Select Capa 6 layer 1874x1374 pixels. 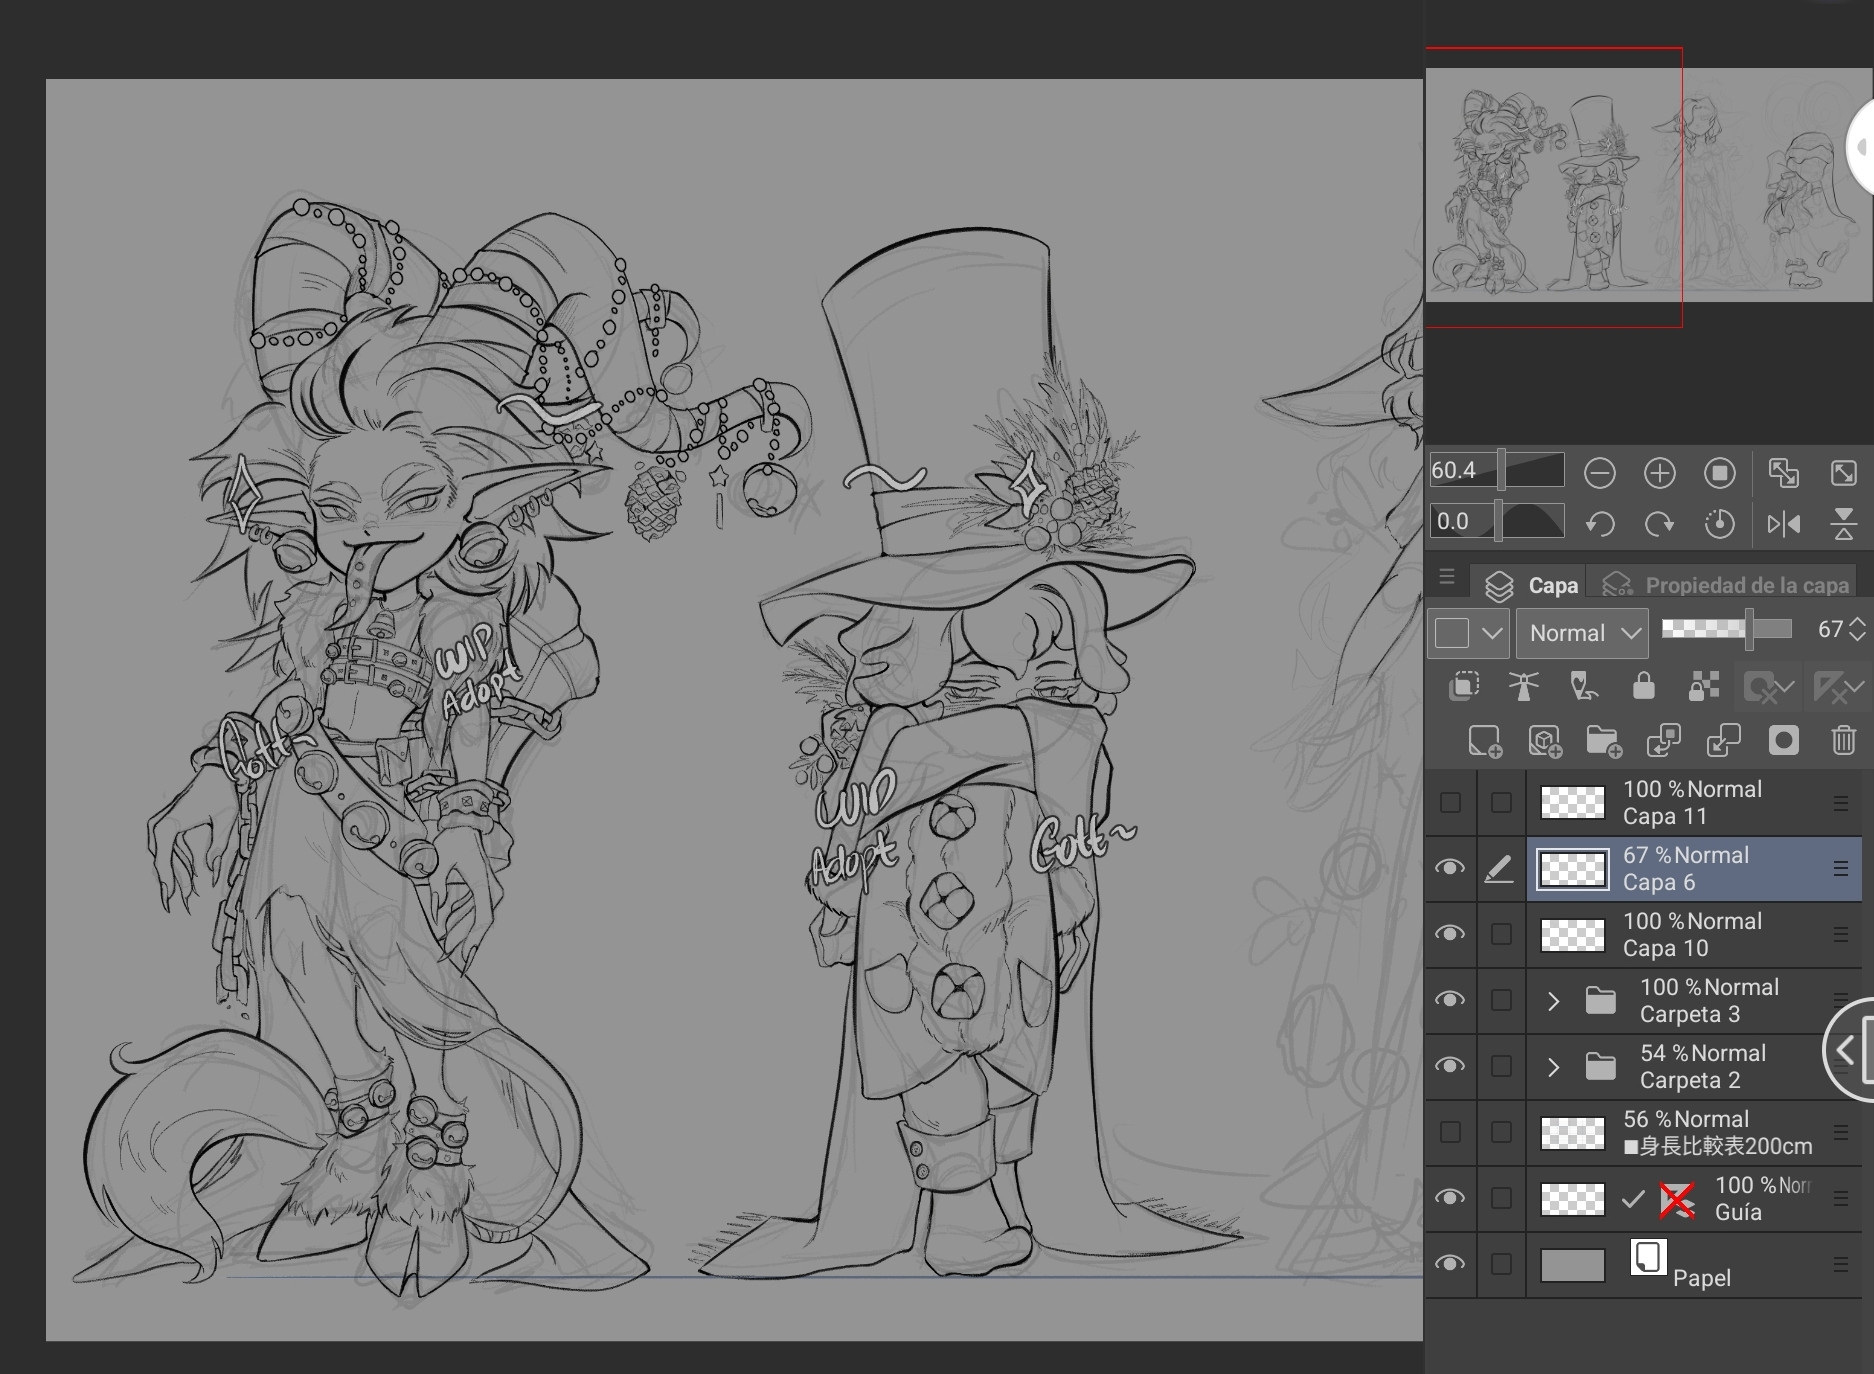pos(1694,868)
